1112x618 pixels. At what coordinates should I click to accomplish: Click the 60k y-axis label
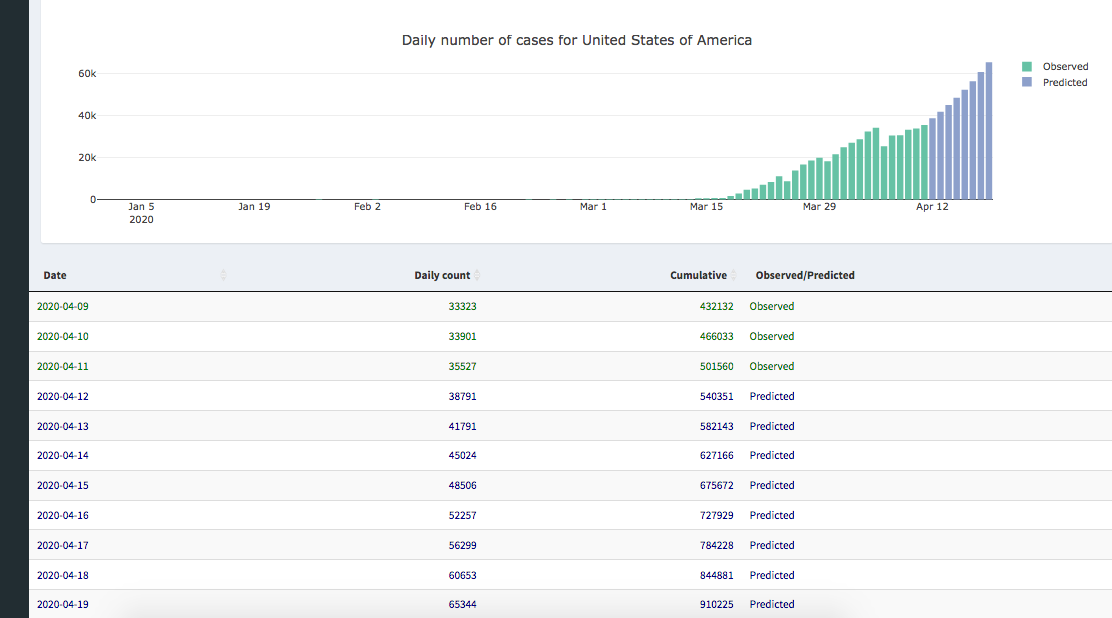click(87, 74)
